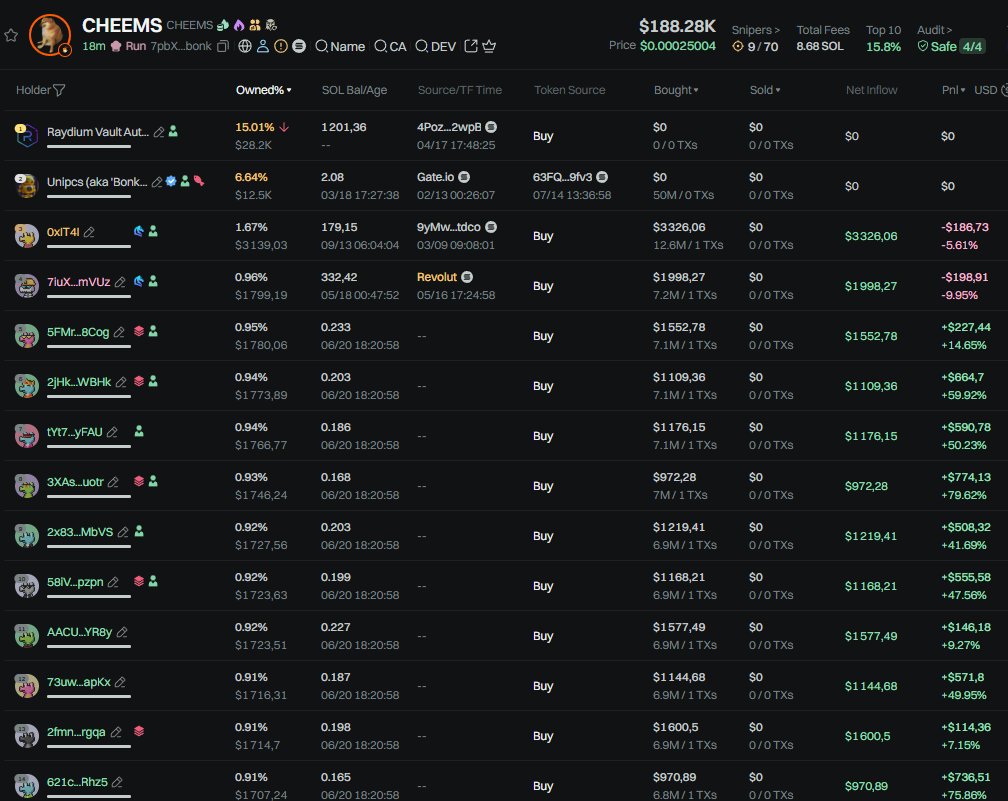Click the 2x83...MbVS holder avatar
This screenshot has height=801, width=1008.
click(x=26, y=536)
